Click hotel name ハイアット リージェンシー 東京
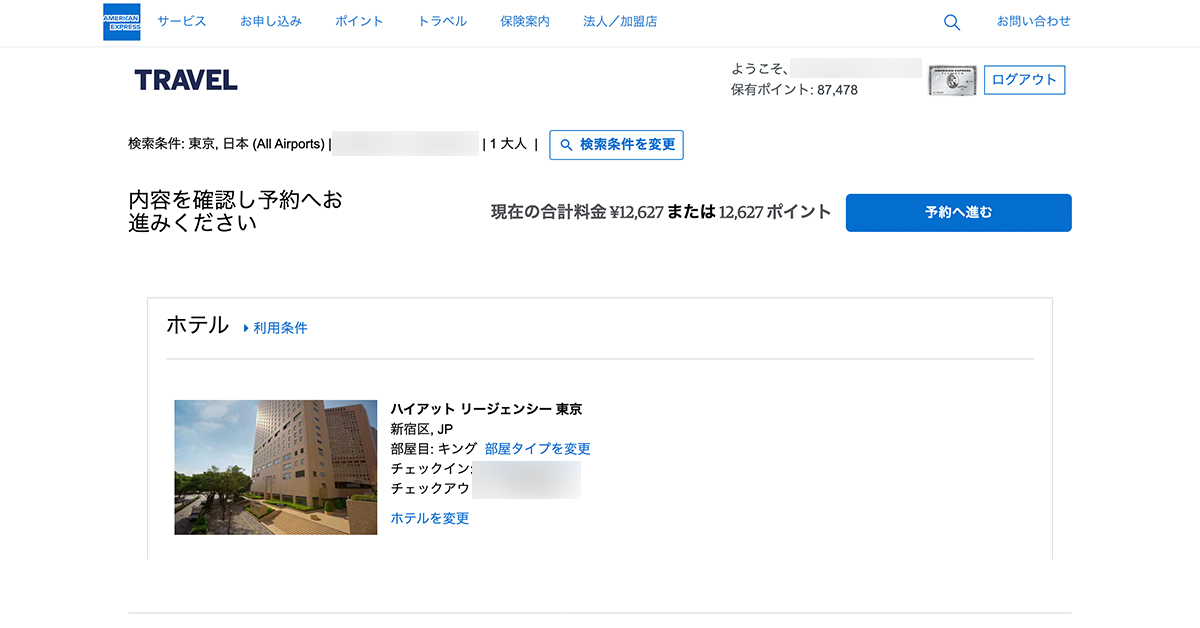This screenshot has width=1200, height=628. pyautogui.click(x=486, y=409)
